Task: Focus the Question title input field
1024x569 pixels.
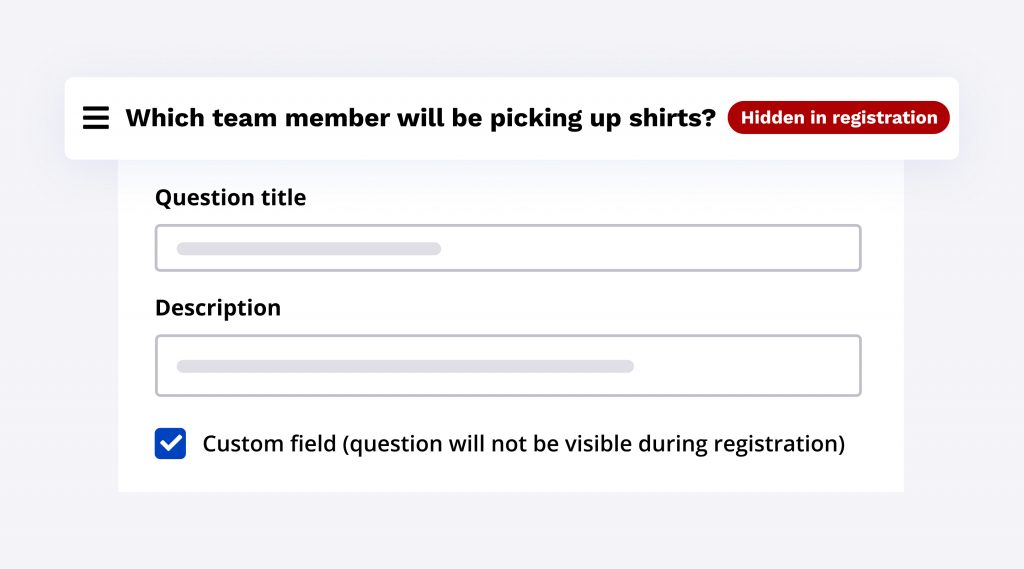Action: (507, 248)
